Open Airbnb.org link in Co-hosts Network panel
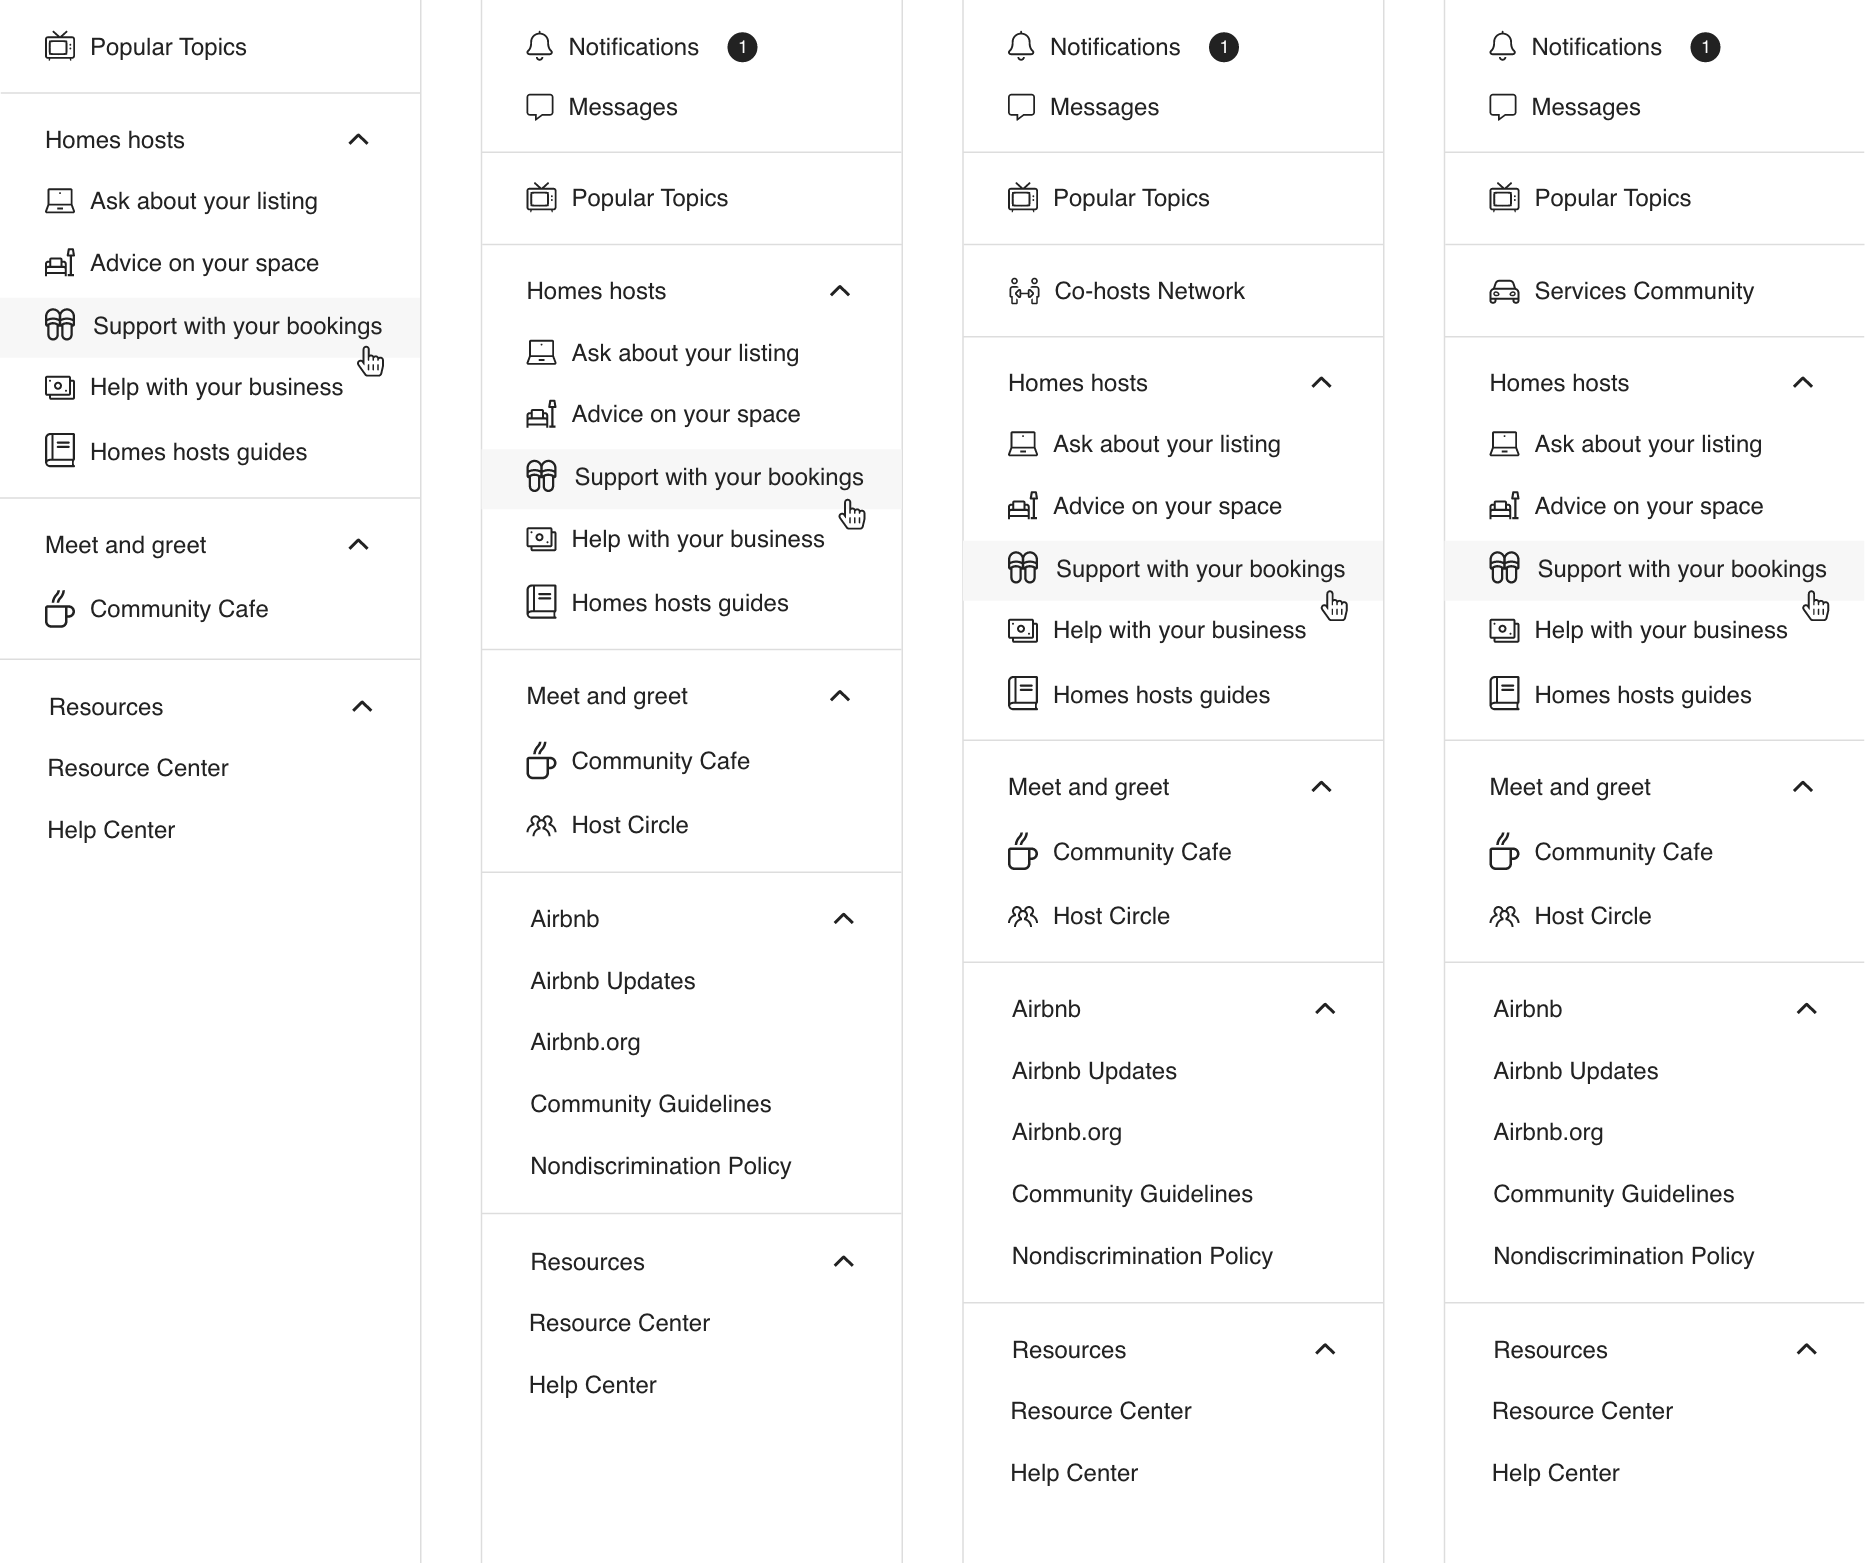 click(1066, 1132)
